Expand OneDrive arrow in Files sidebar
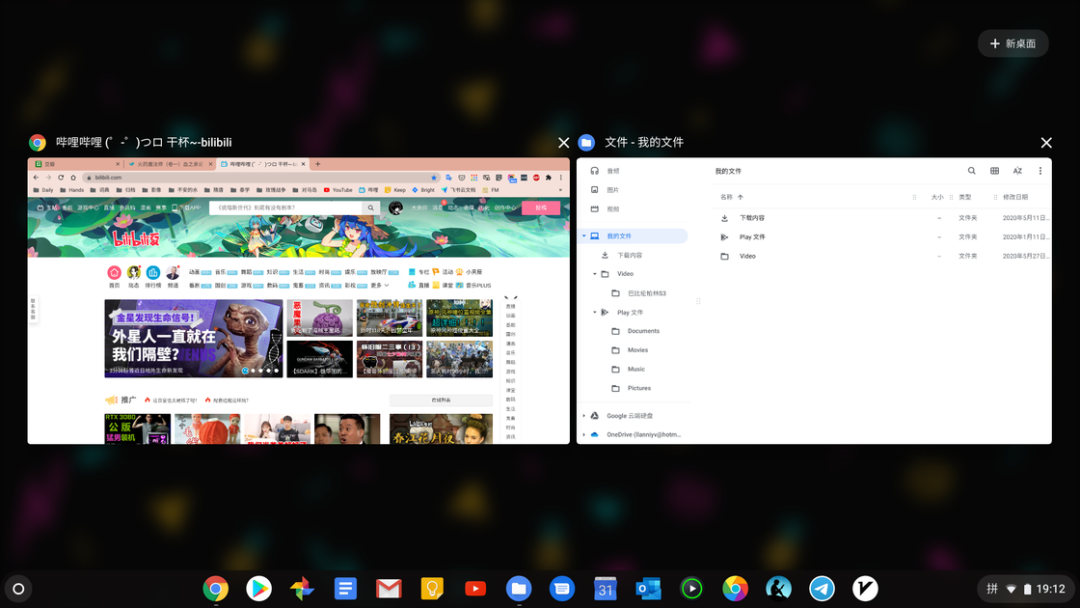Viewport: 1080px width, 608px height. tap(584, 434)
